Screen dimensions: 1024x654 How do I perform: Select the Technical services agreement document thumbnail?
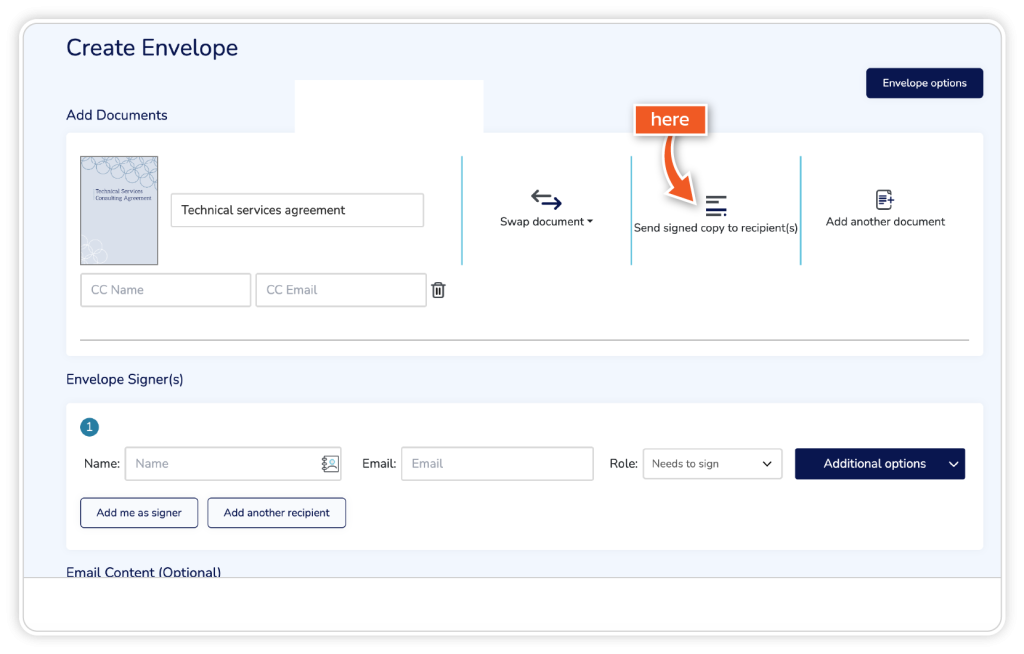(119, 210)
